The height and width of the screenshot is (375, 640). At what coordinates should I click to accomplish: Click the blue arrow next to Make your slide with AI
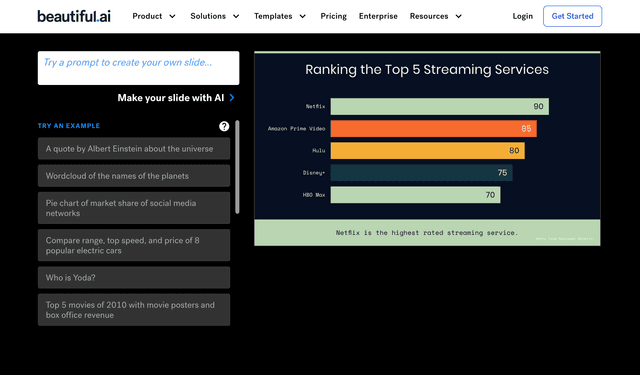click(232, 98)
